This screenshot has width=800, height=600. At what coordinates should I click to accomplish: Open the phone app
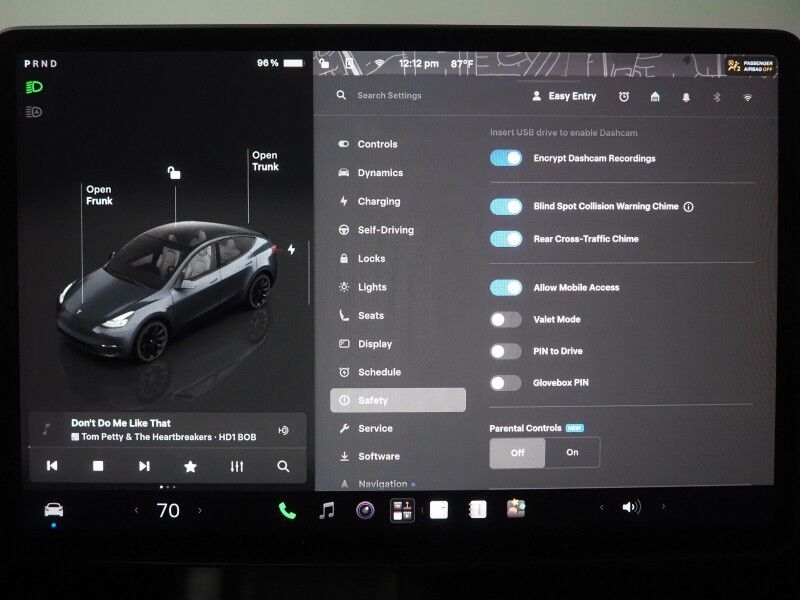pyautogui.click(x=287, y=510)
